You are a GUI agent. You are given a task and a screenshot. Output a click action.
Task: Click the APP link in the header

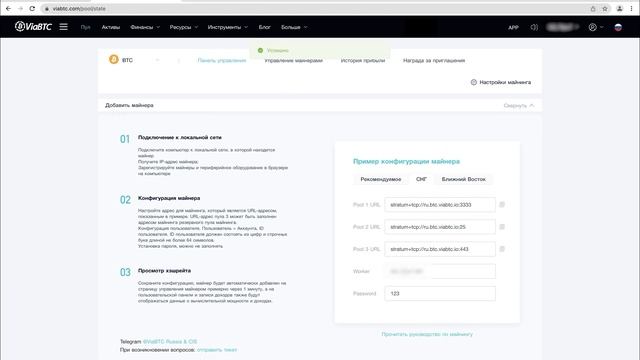(x=513, y=27)
